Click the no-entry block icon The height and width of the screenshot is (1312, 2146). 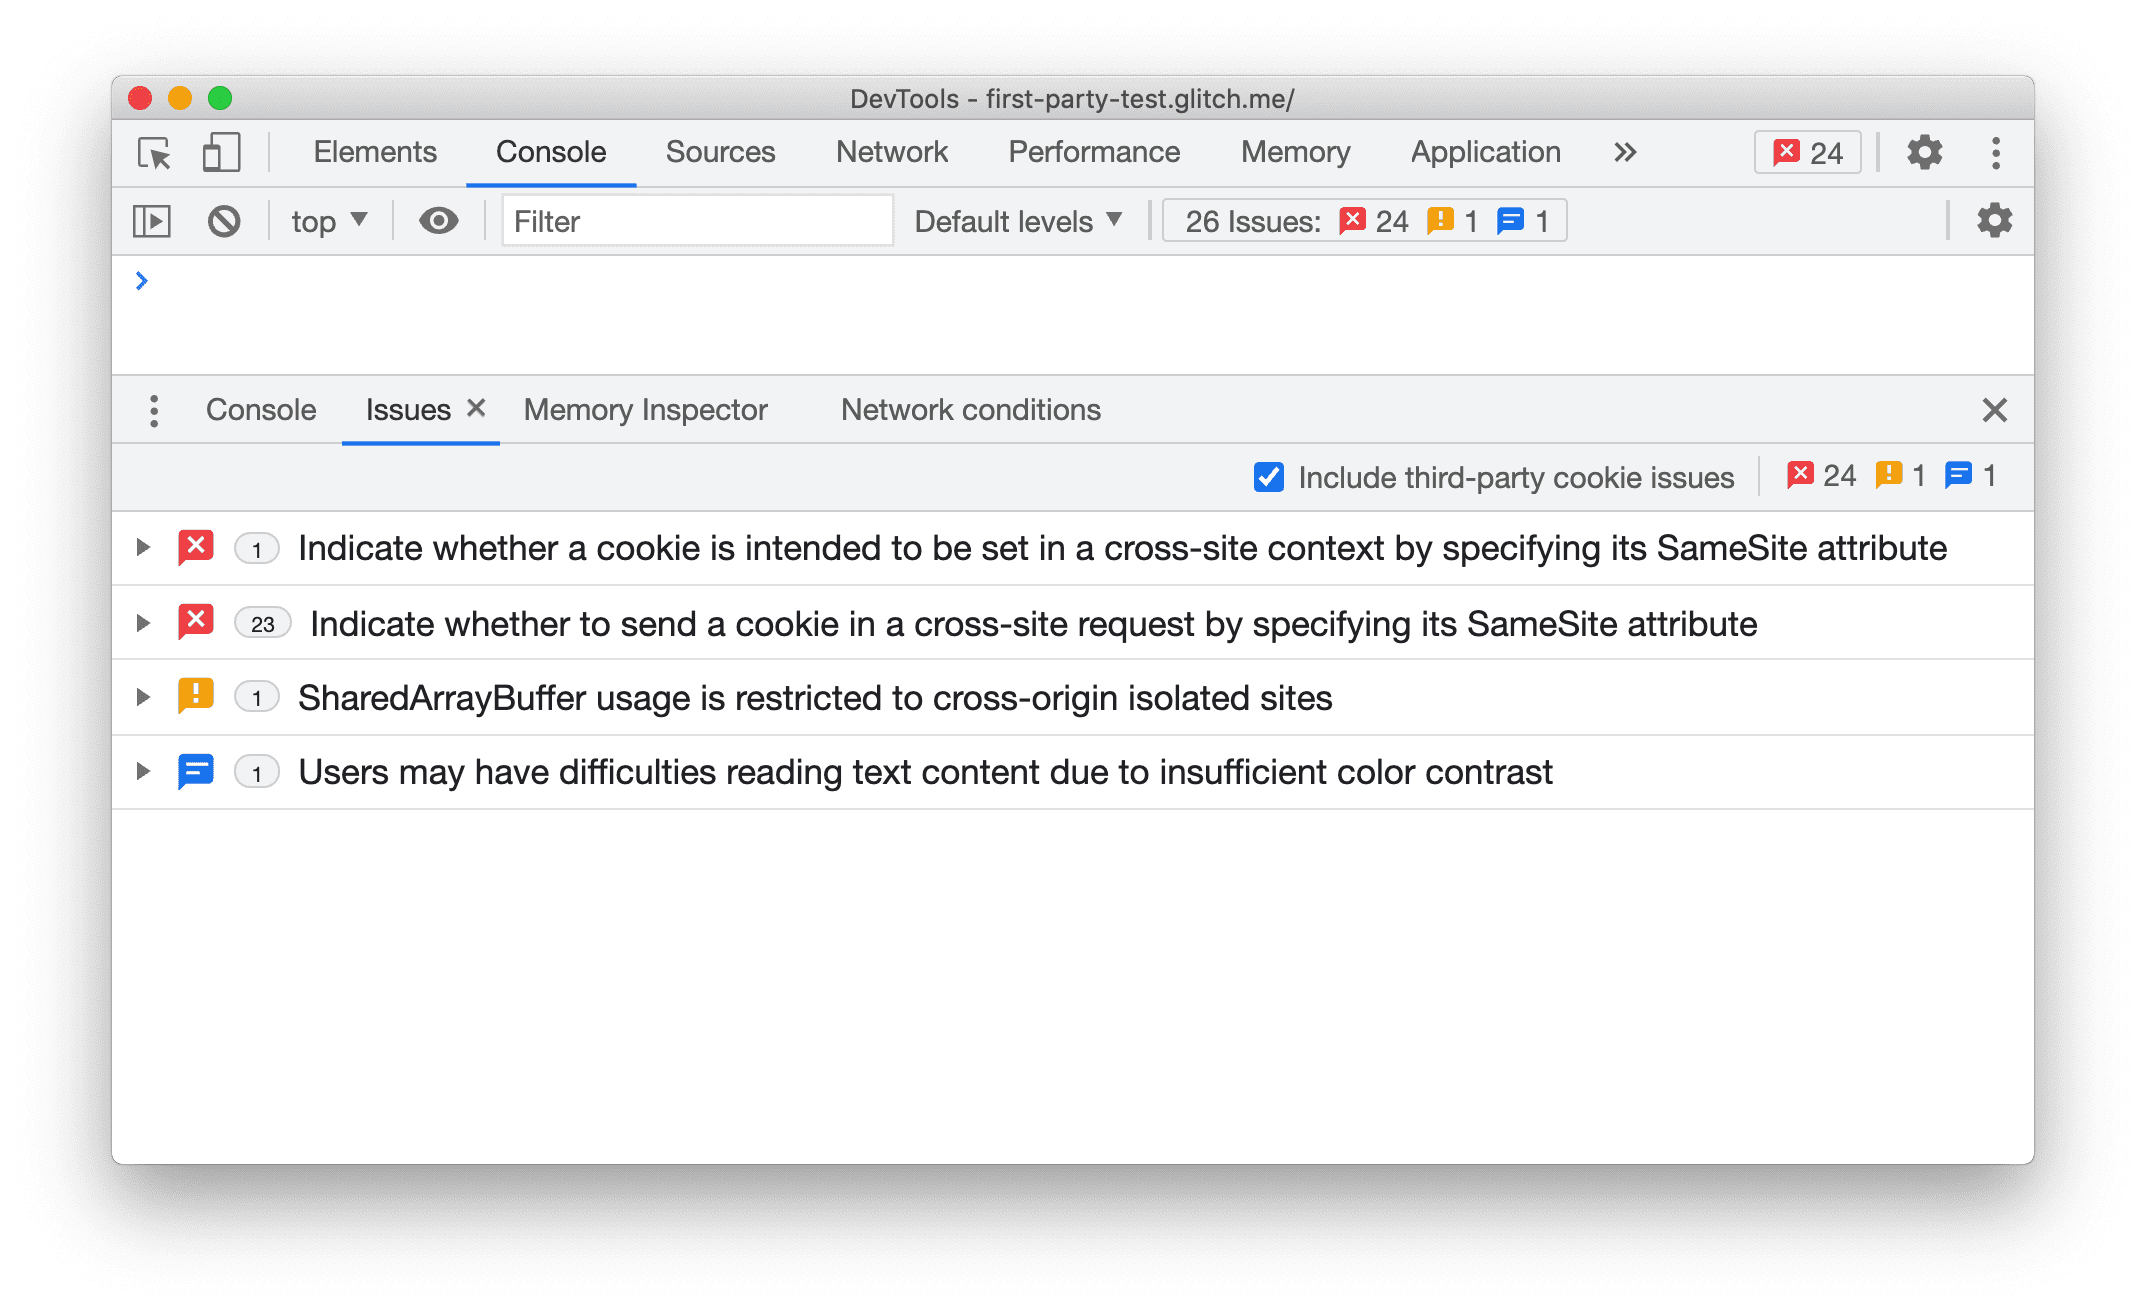[225, 221]
